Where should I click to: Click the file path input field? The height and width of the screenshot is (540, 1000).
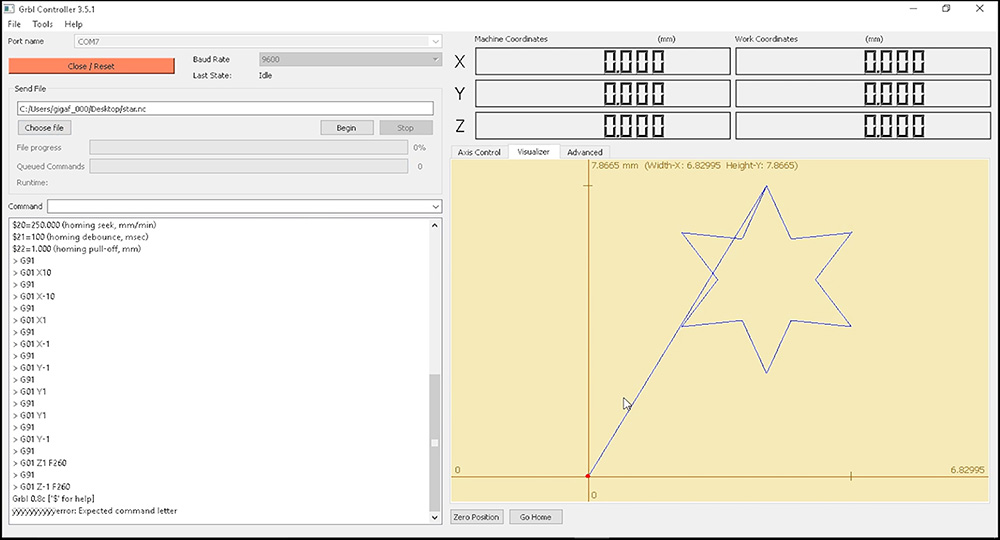[x=225, y=109]
